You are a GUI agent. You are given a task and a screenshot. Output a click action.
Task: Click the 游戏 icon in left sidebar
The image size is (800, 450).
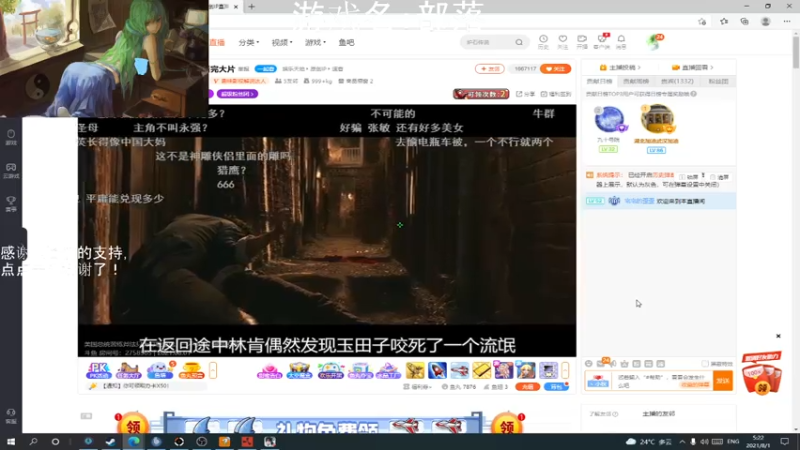(x=11, y=137)
